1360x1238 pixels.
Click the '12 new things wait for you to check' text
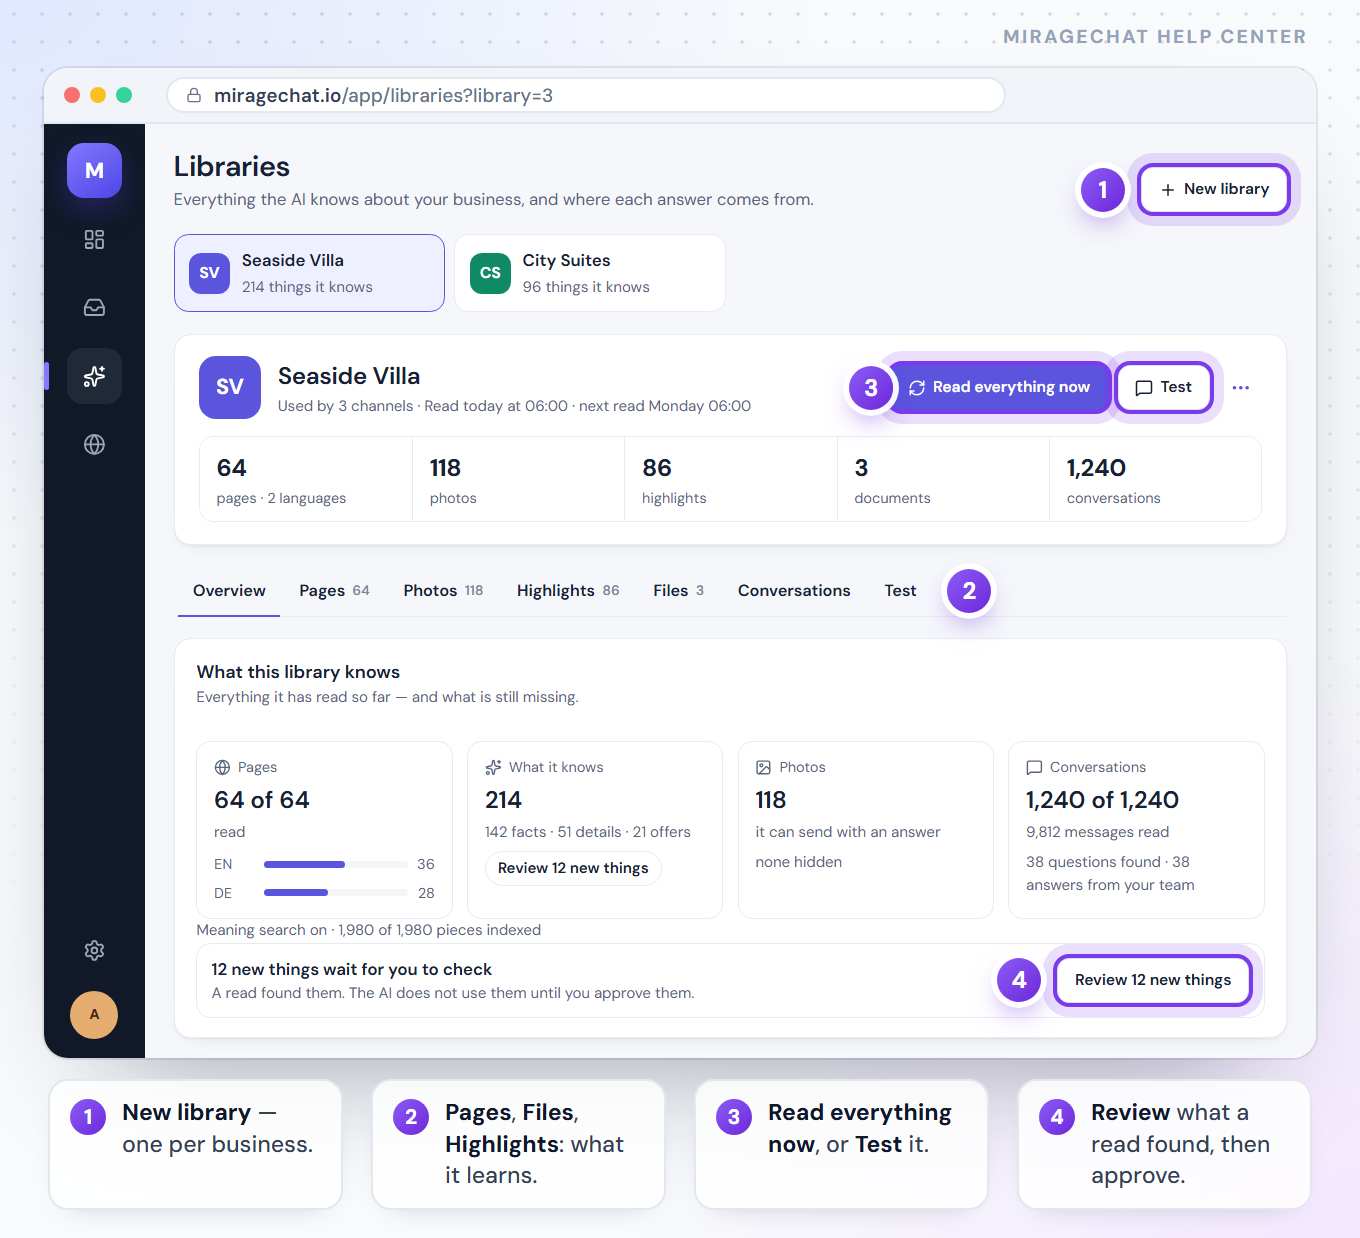coord(351,969)
